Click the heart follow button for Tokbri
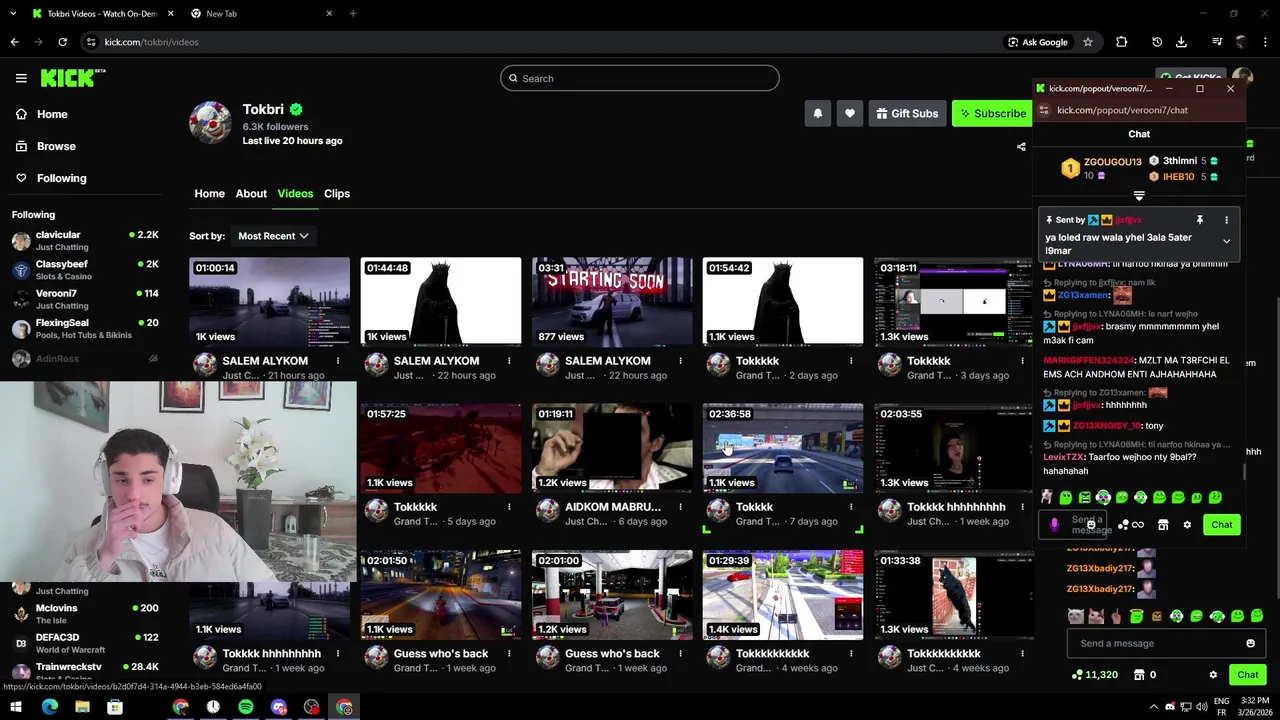The width and height of the screenshot is (1280, 720). (850, 113)
